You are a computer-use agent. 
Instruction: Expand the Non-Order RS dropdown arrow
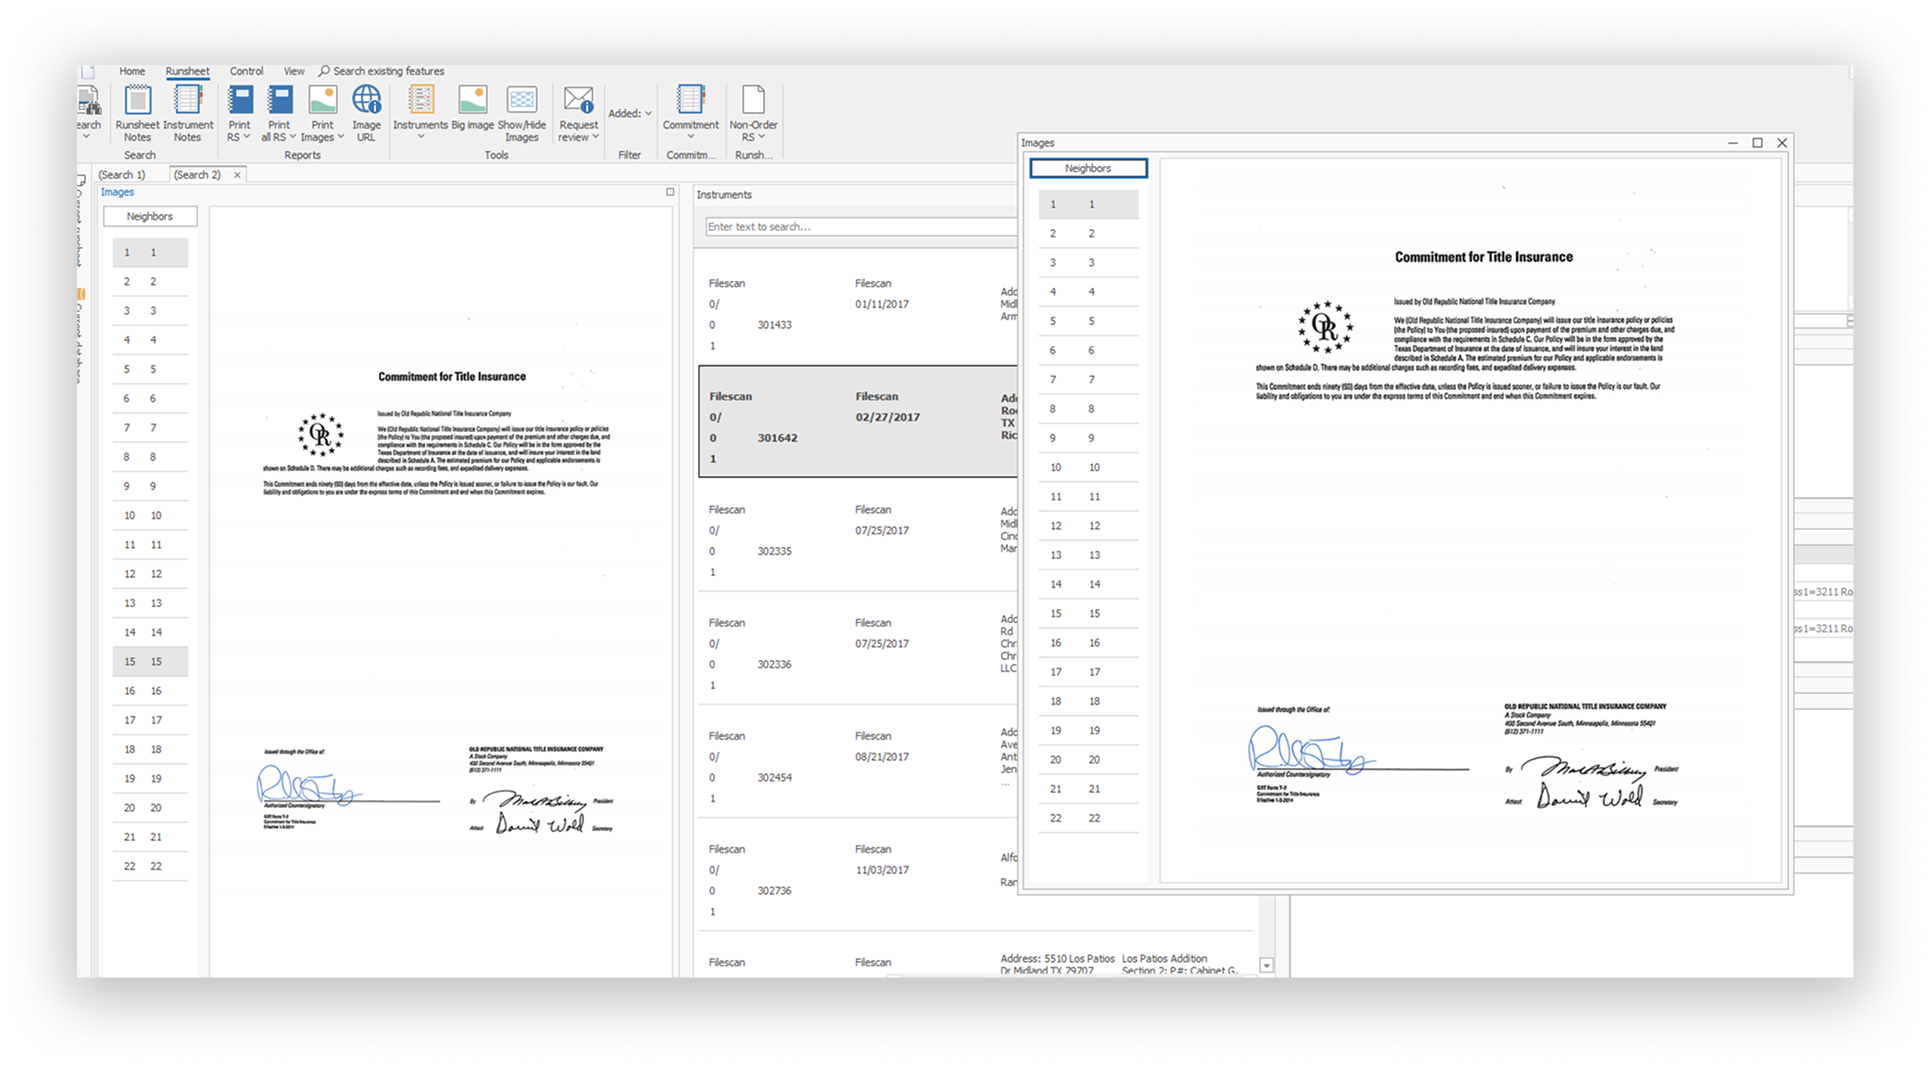click(x=762, y=137)
